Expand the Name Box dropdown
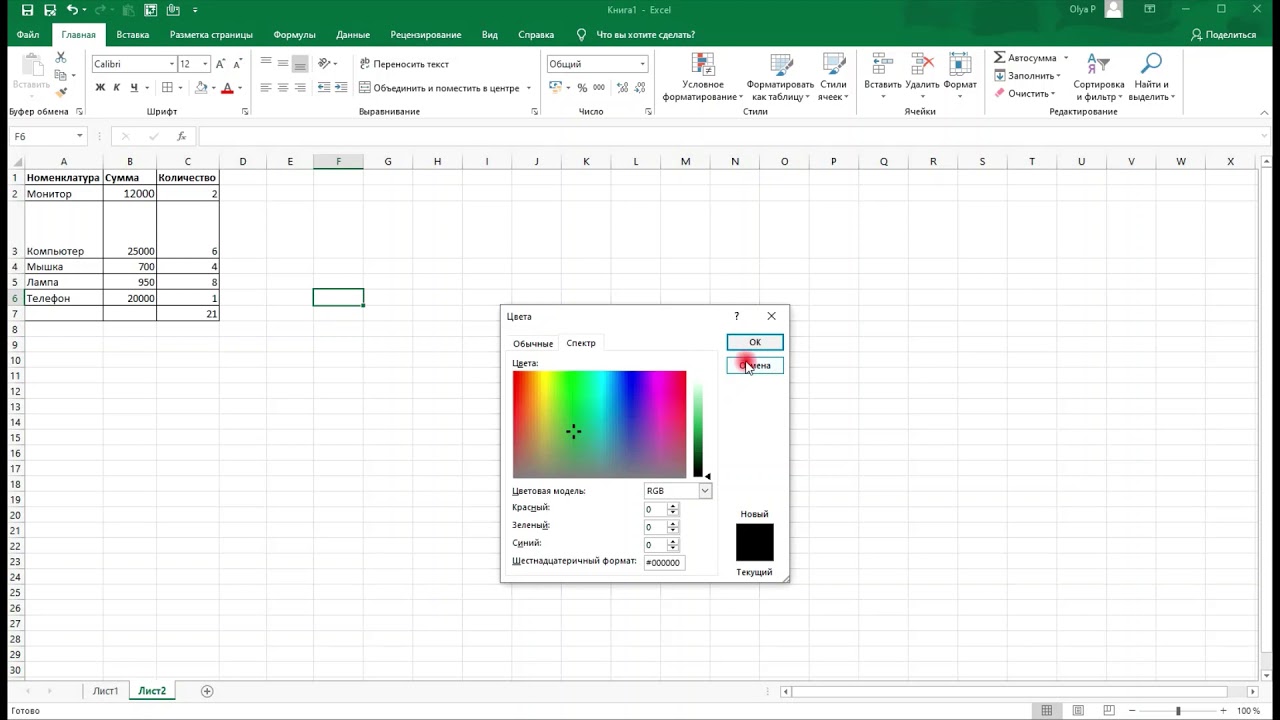 (x=79, y=136)
